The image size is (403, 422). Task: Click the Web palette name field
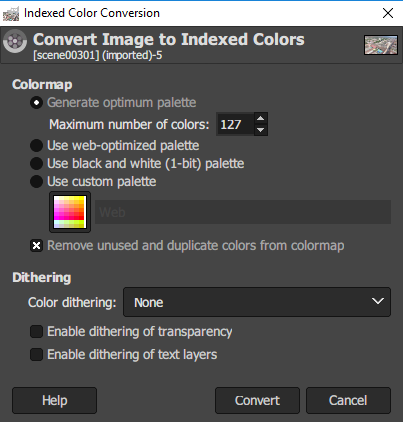(243, 212)
